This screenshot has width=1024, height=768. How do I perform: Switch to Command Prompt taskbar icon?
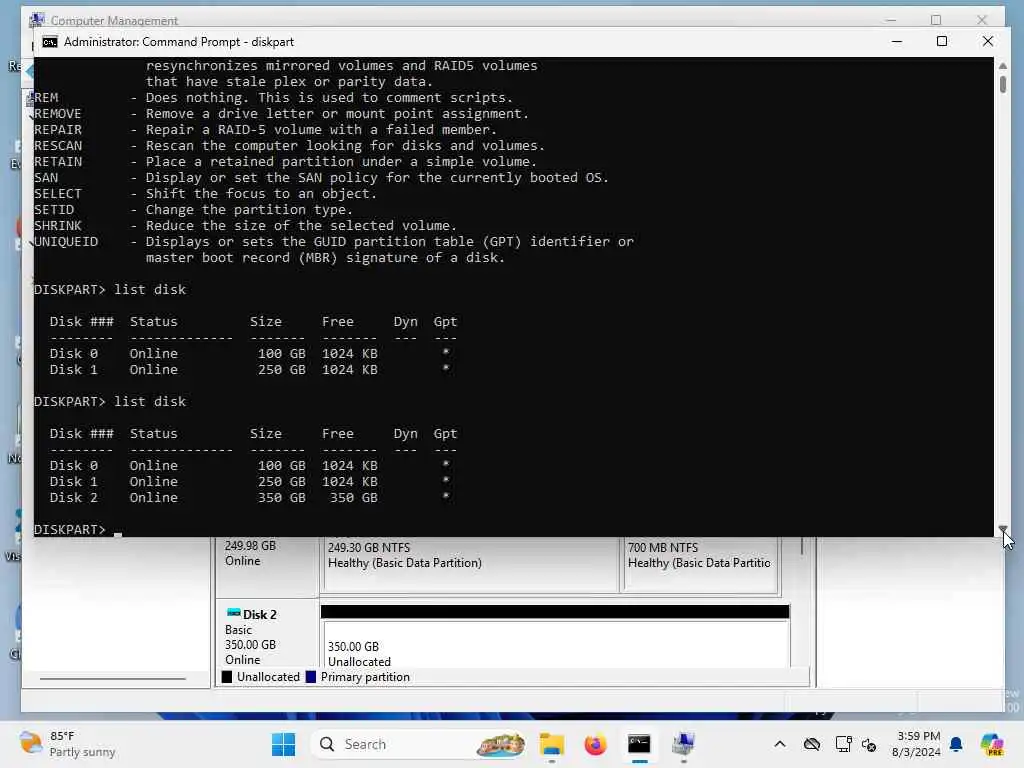point(639,744)
